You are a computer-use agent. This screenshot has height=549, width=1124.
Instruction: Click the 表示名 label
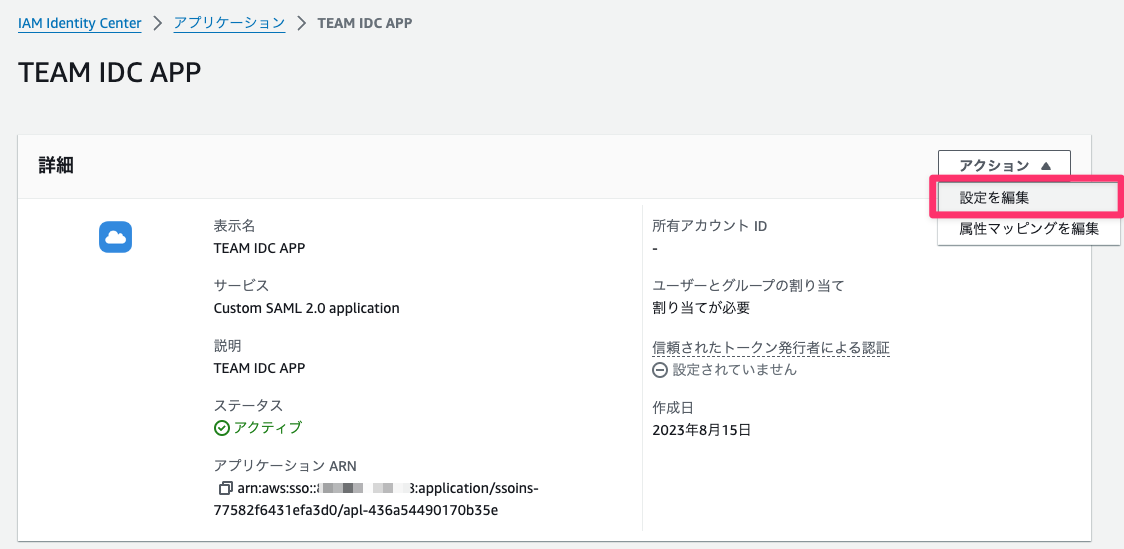tap(234, 226)
